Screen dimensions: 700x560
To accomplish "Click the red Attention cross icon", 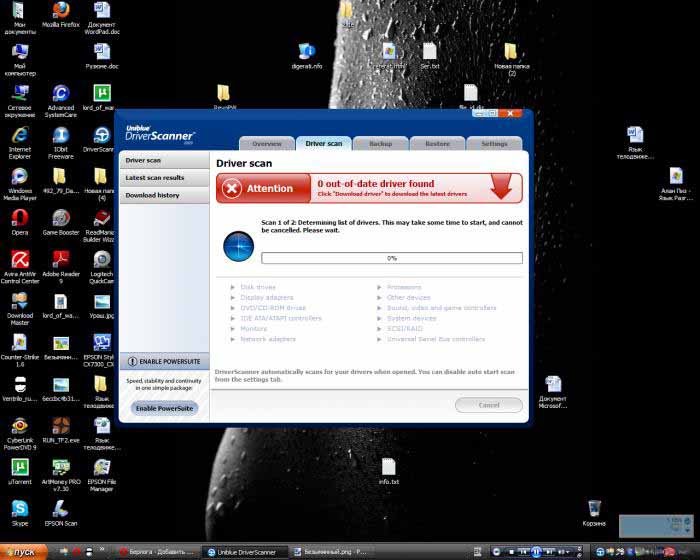I will click(x=232, y=188).
